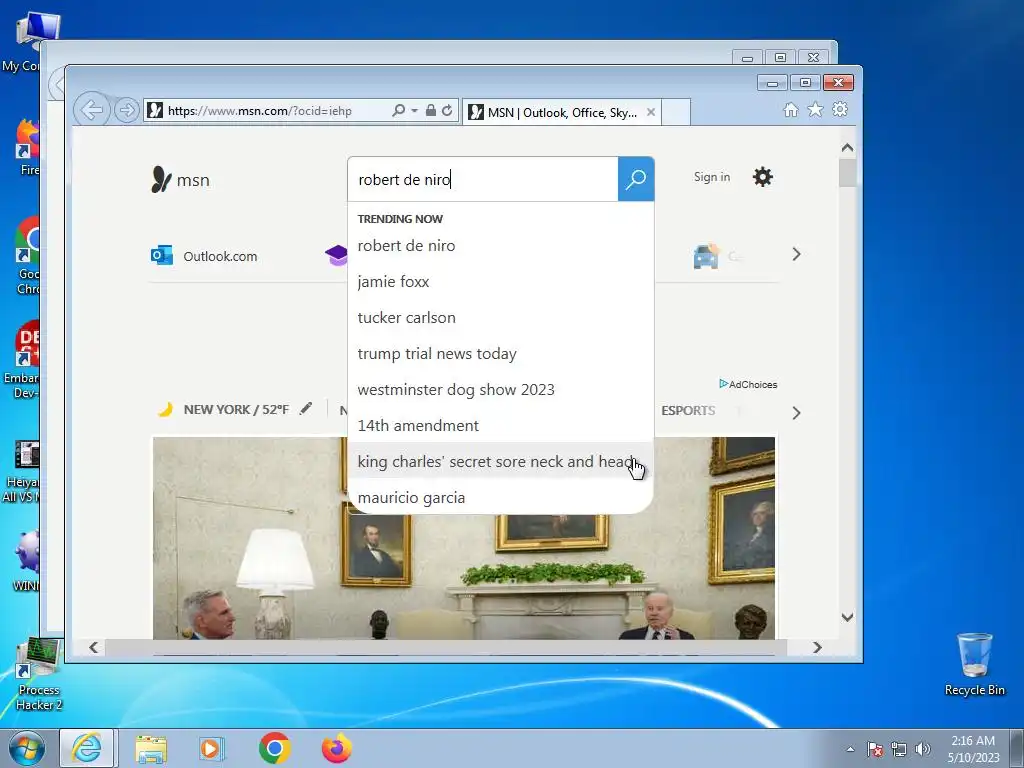Click the horizontal scrollbar left arrow
Viewport: 1024px width, 768px height.
click(x=93, y=647)
